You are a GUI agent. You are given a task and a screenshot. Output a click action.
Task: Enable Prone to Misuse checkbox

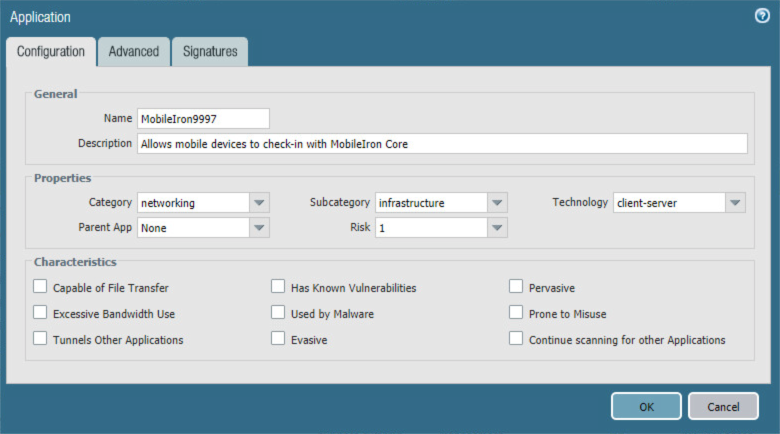pos(516,312)
